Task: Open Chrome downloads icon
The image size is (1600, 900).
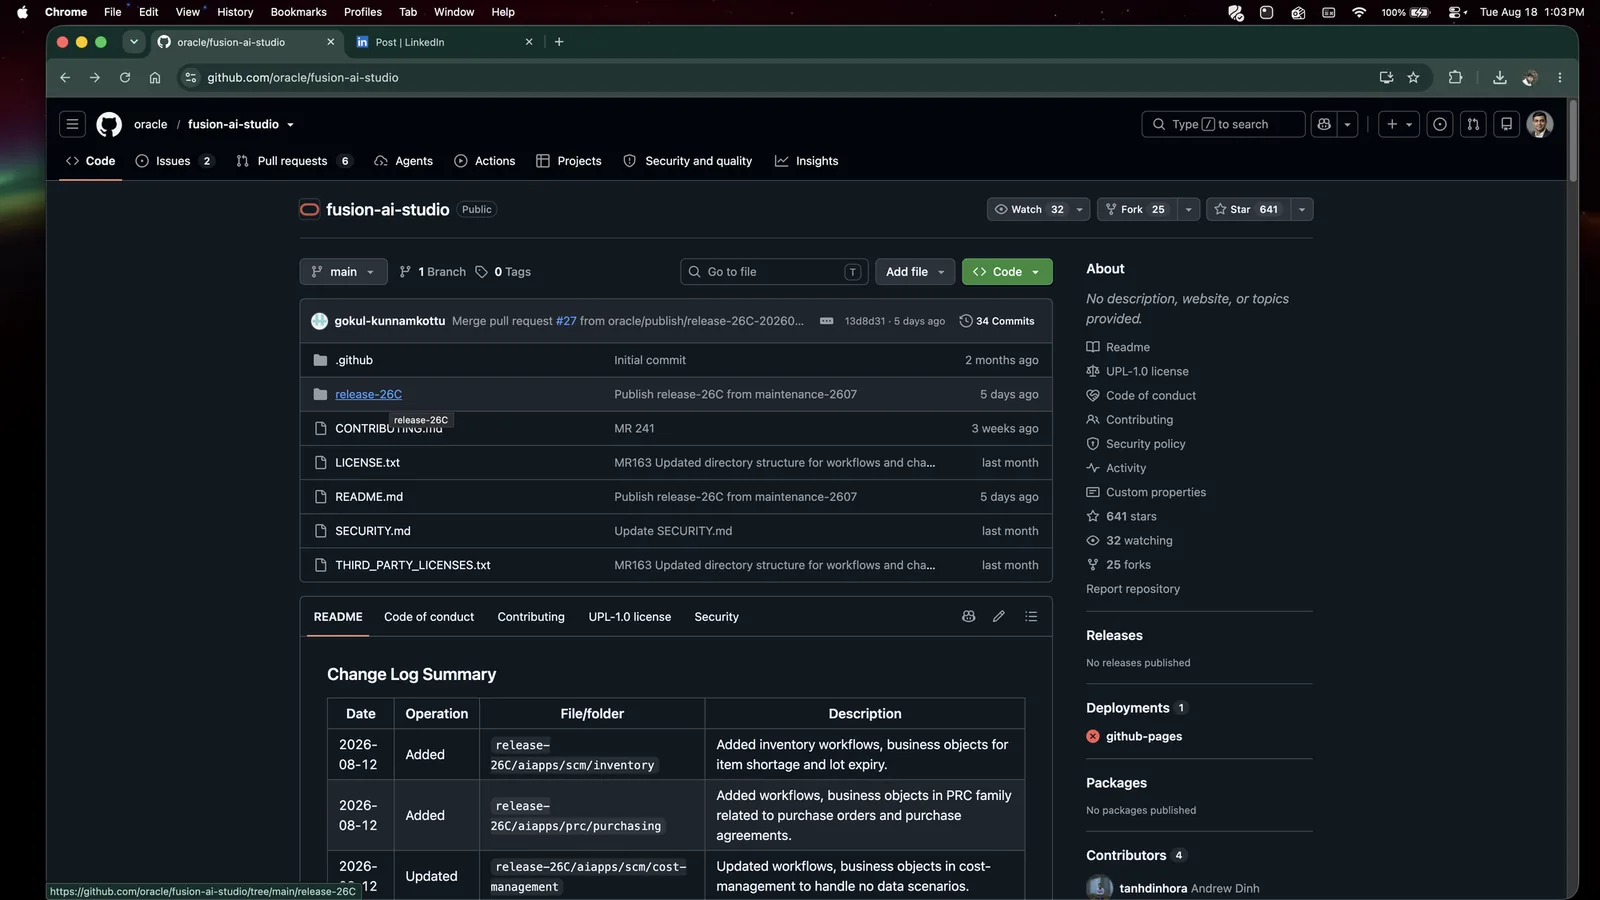Action: 1499,77
